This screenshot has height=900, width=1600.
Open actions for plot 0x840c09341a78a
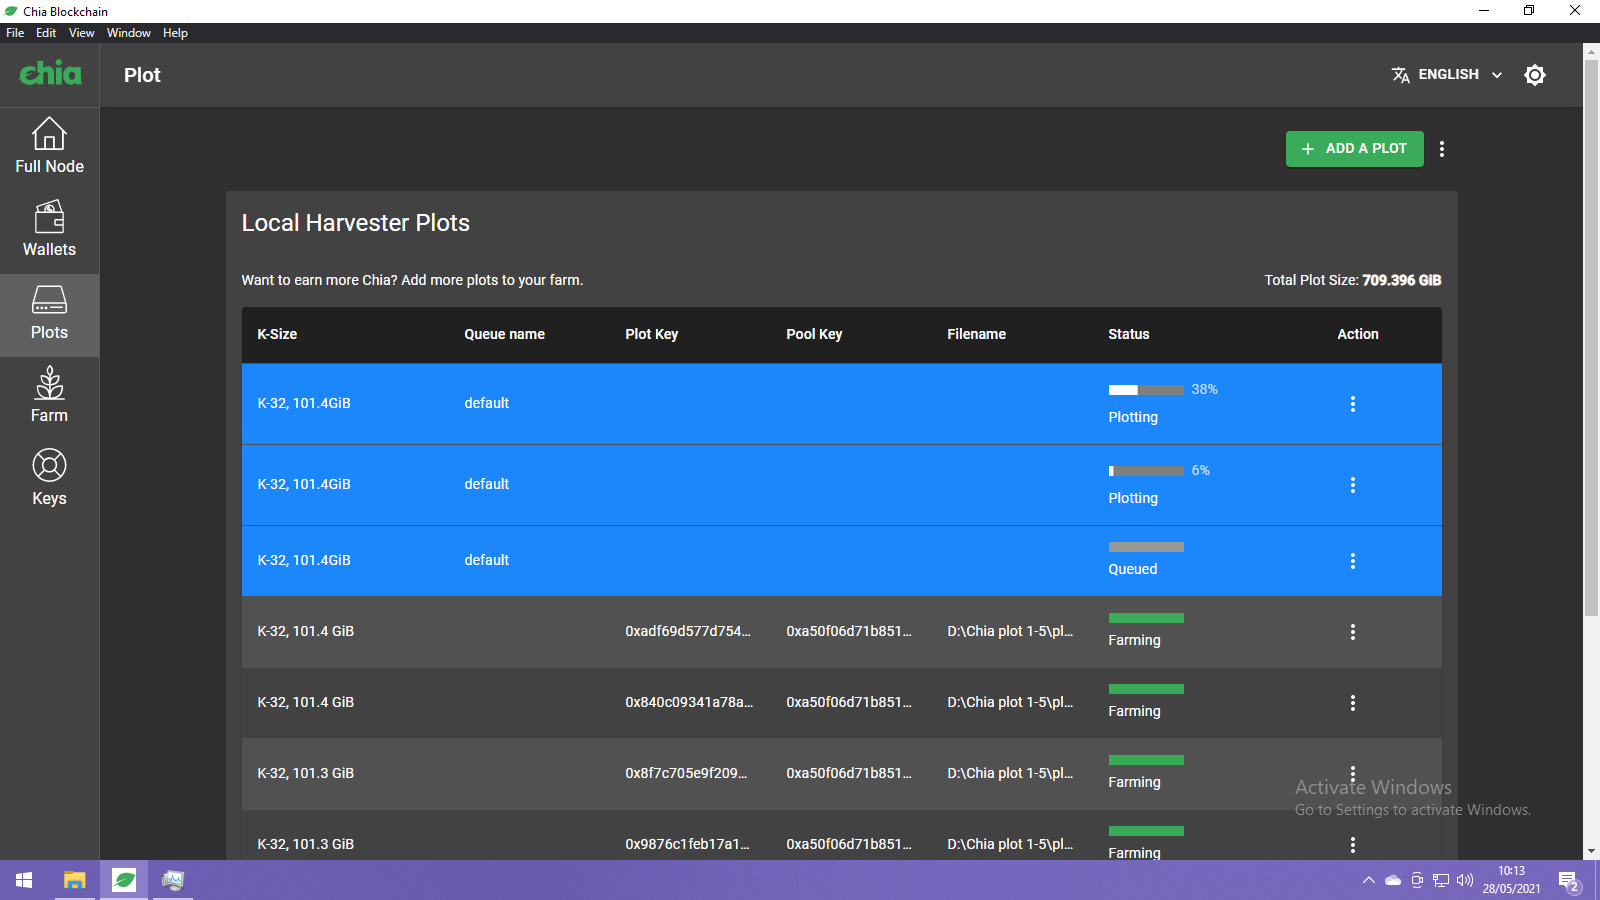point(1353,703)
